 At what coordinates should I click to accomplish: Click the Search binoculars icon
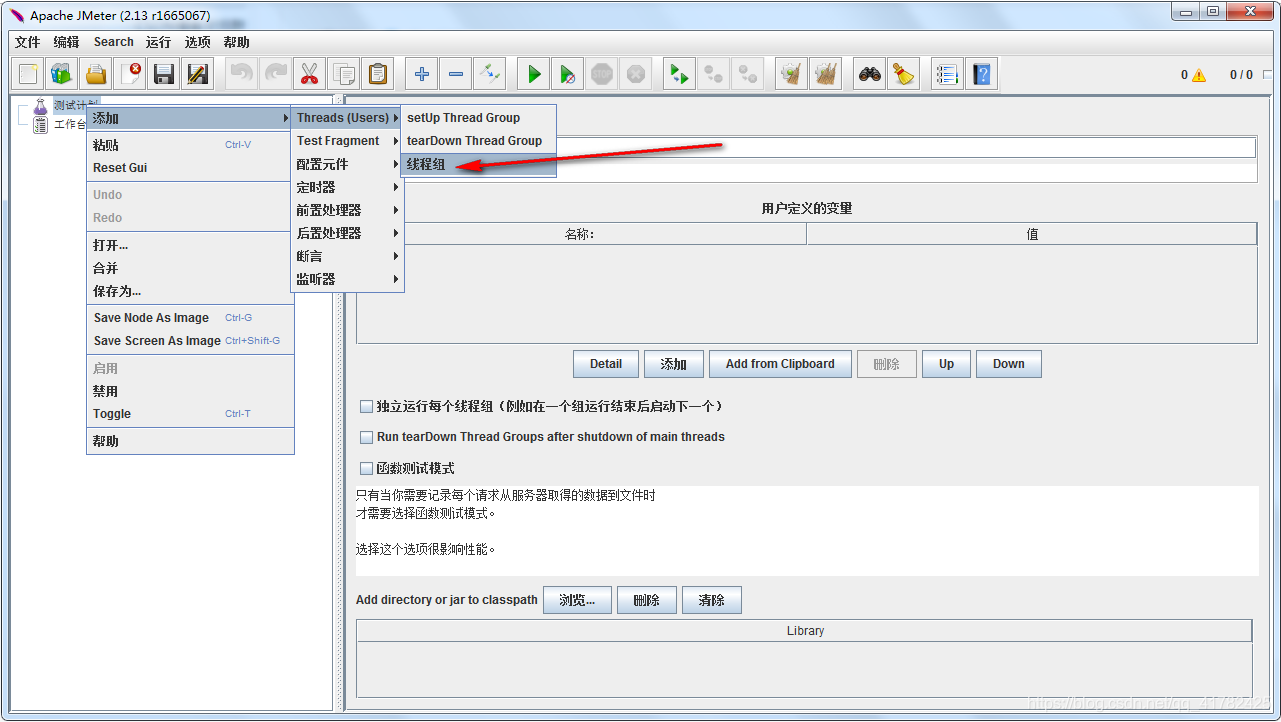[870, 74]
